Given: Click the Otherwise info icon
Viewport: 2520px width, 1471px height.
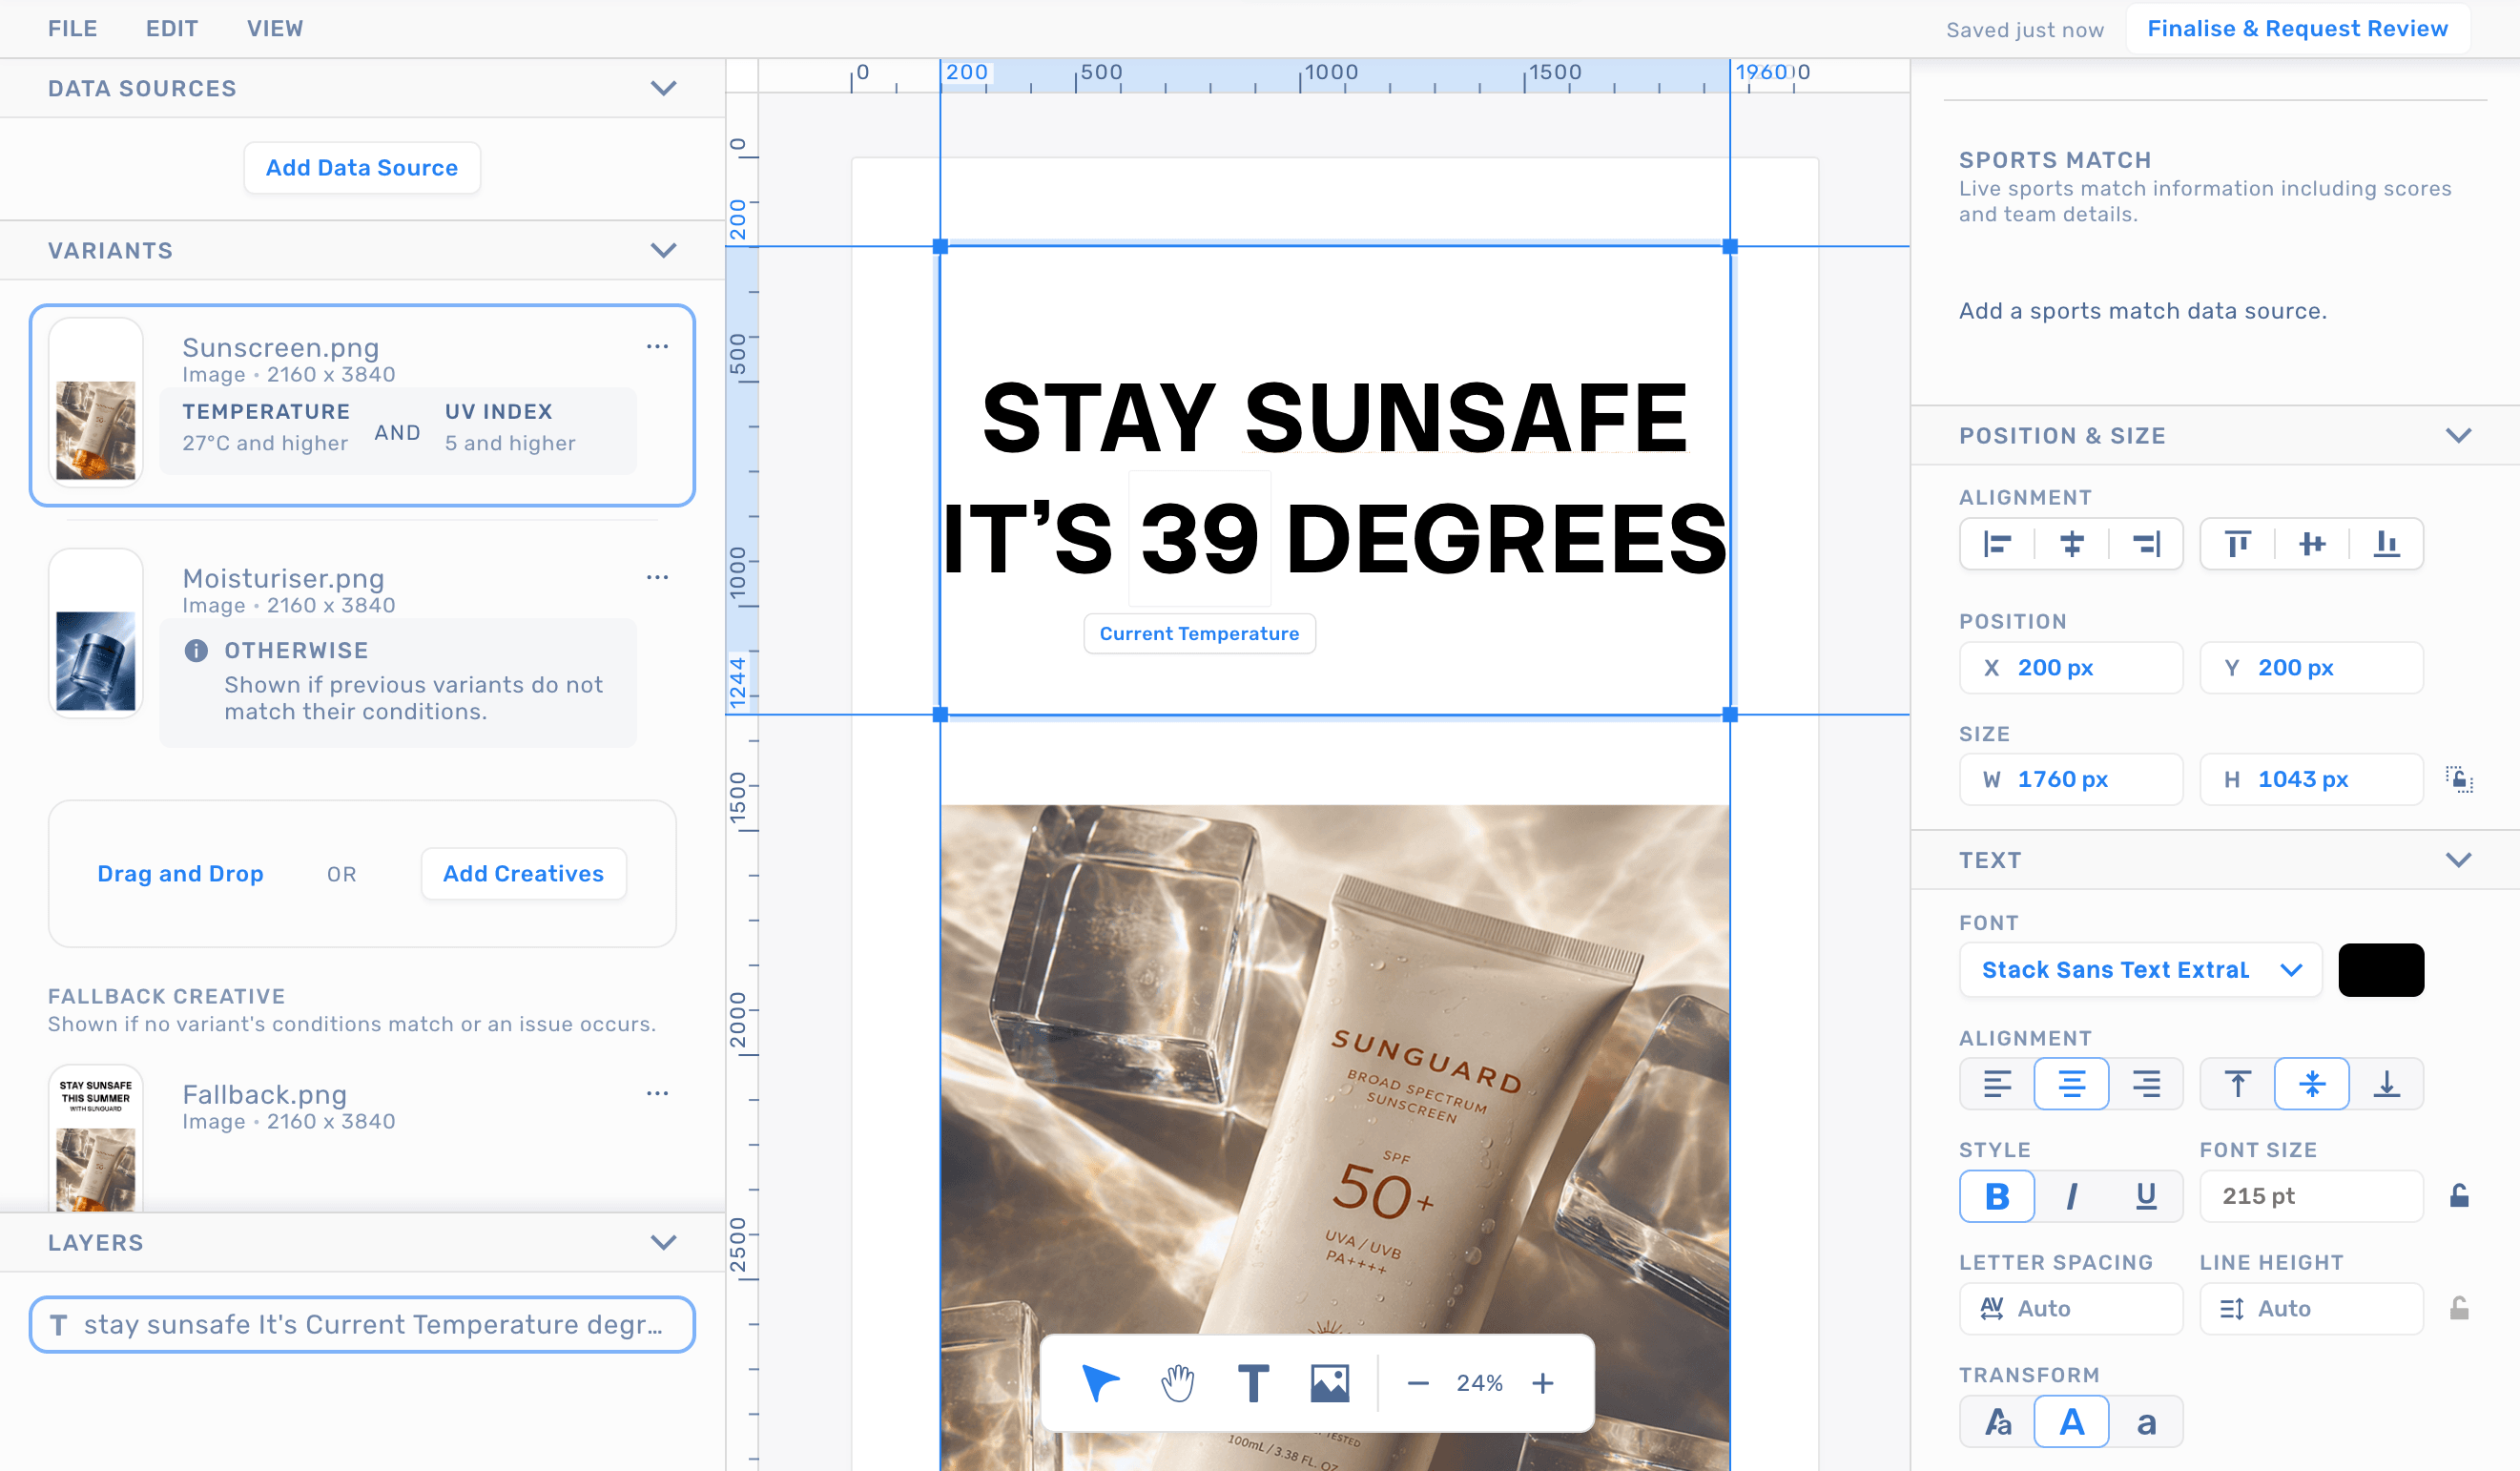Looking at the screenshot, I should click(x=196, y=650).
